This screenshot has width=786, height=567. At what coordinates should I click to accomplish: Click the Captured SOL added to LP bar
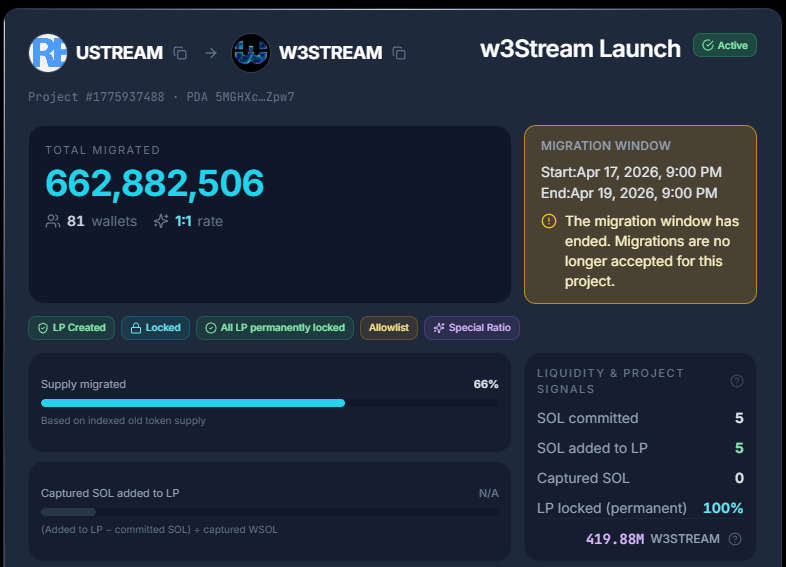click(x=270, y=512)
